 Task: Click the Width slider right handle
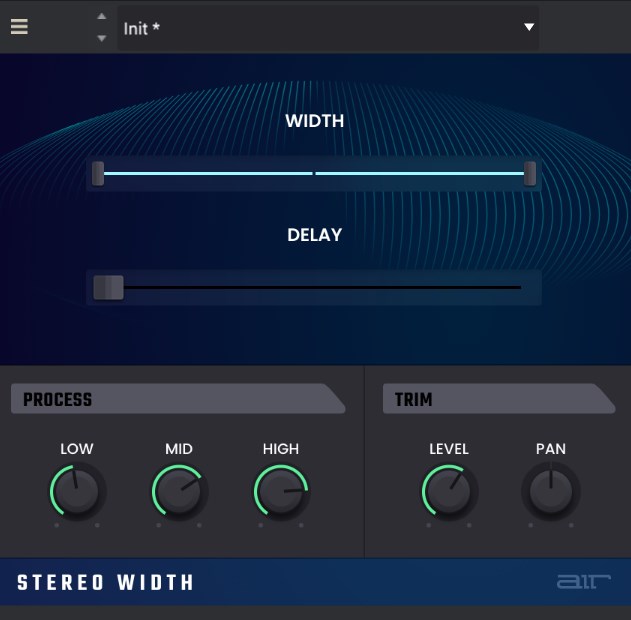[530, 173]
